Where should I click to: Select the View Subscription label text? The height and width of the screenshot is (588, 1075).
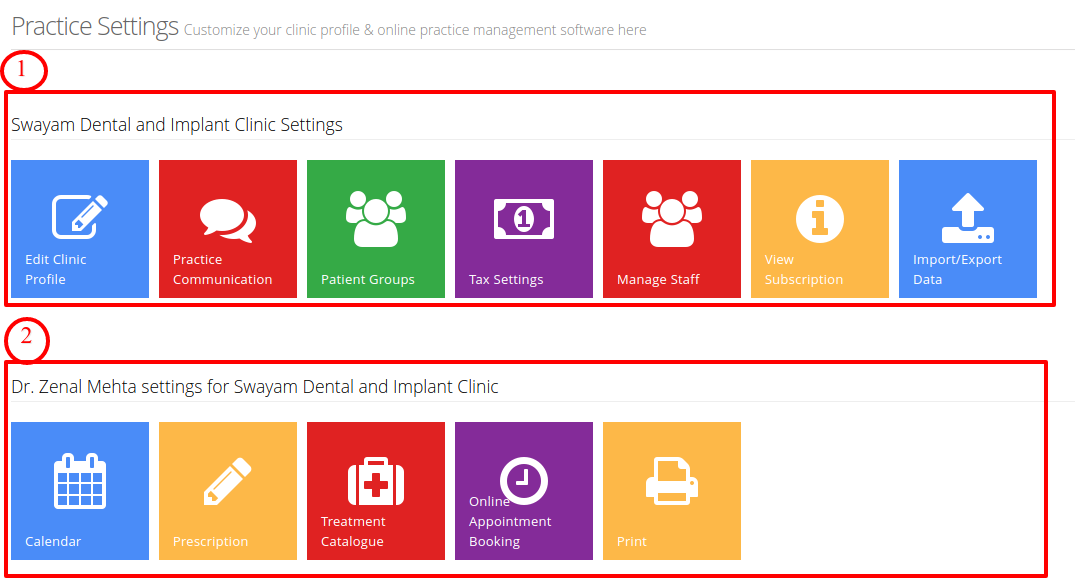point(804,269)
